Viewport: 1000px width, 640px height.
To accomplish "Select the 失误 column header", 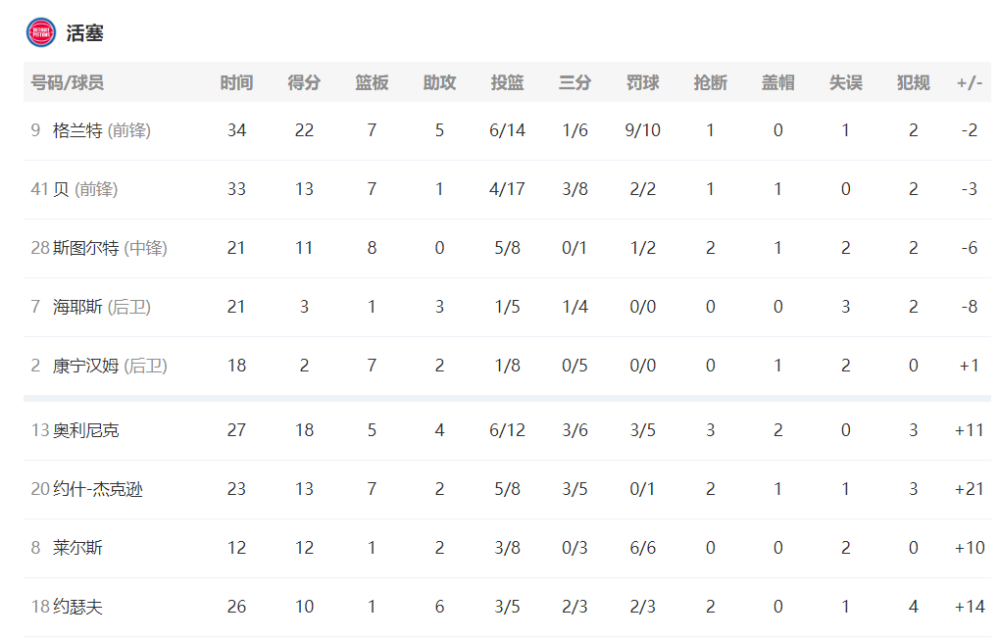I will click(x=846, y=82).
